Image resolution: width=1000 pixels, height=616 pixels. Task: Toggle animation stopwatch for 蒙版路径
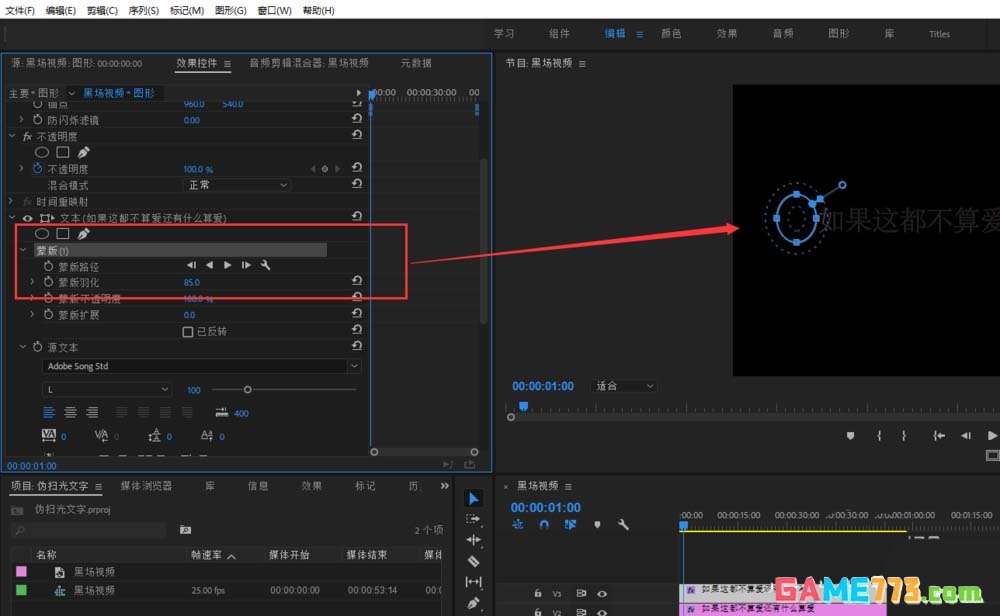coord(48,266)
